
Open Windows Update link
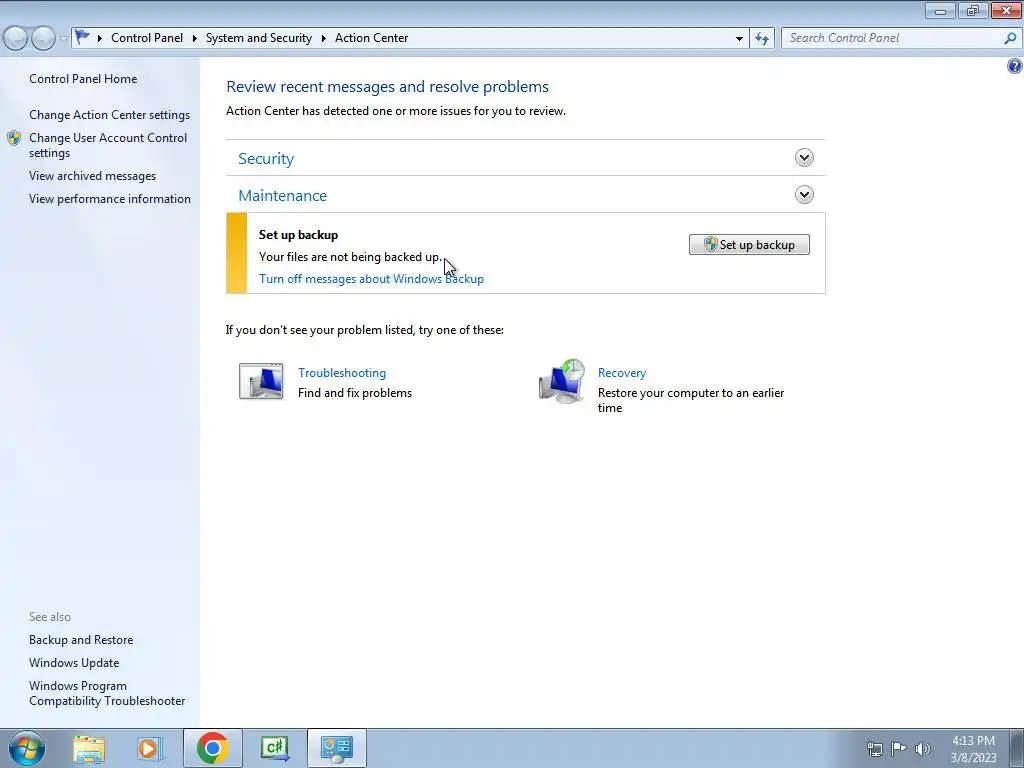[74, 663]
